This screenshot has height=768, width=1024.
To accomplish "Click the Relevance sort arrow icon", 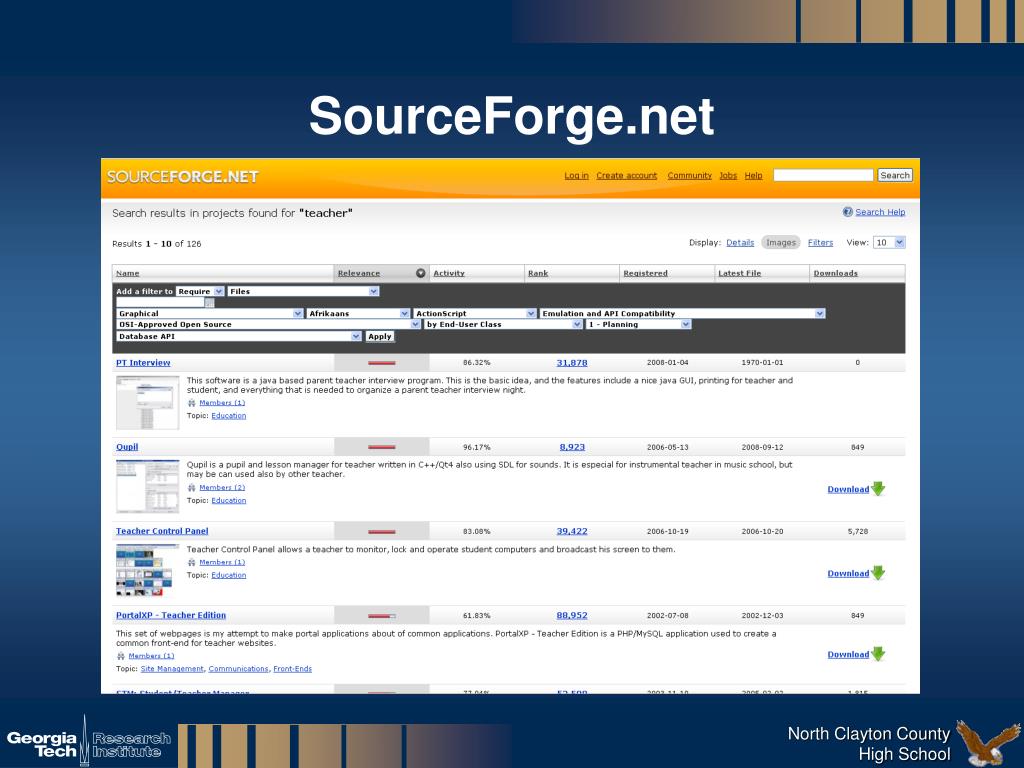I will click(421, 273).
